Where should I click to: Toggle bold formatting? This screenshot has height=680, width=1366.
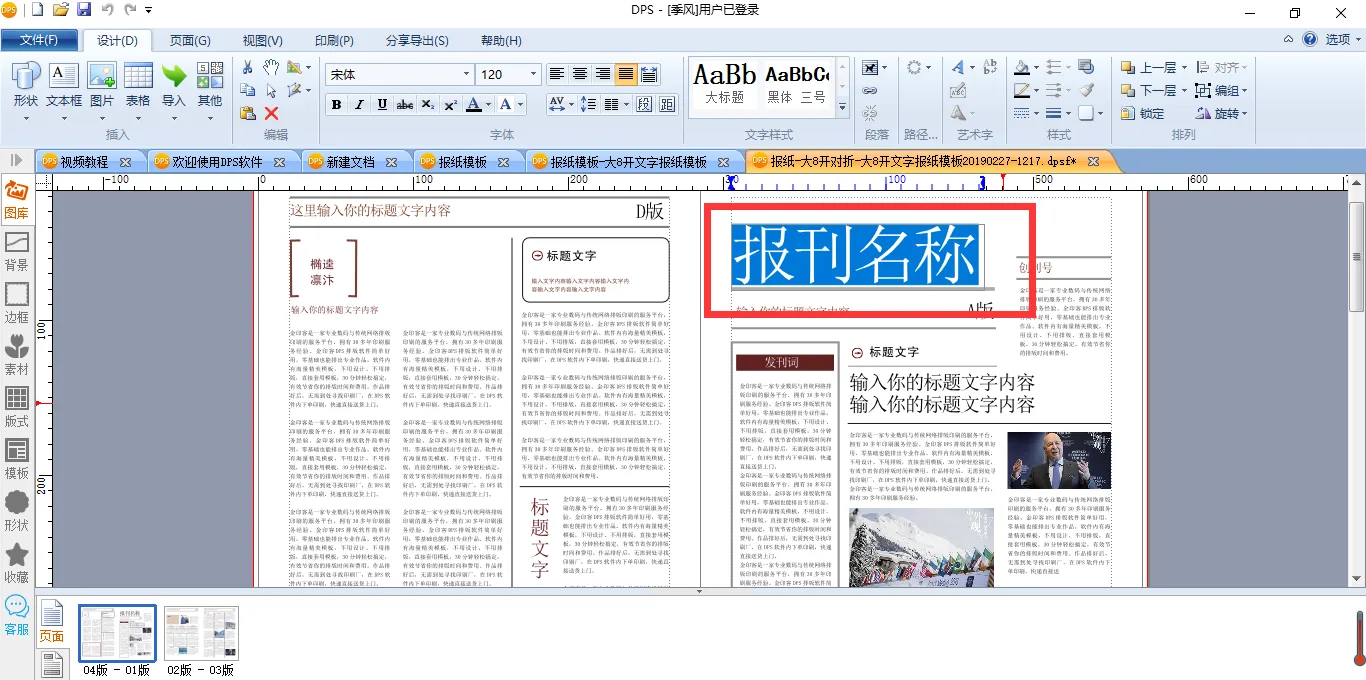coord(336,104)
